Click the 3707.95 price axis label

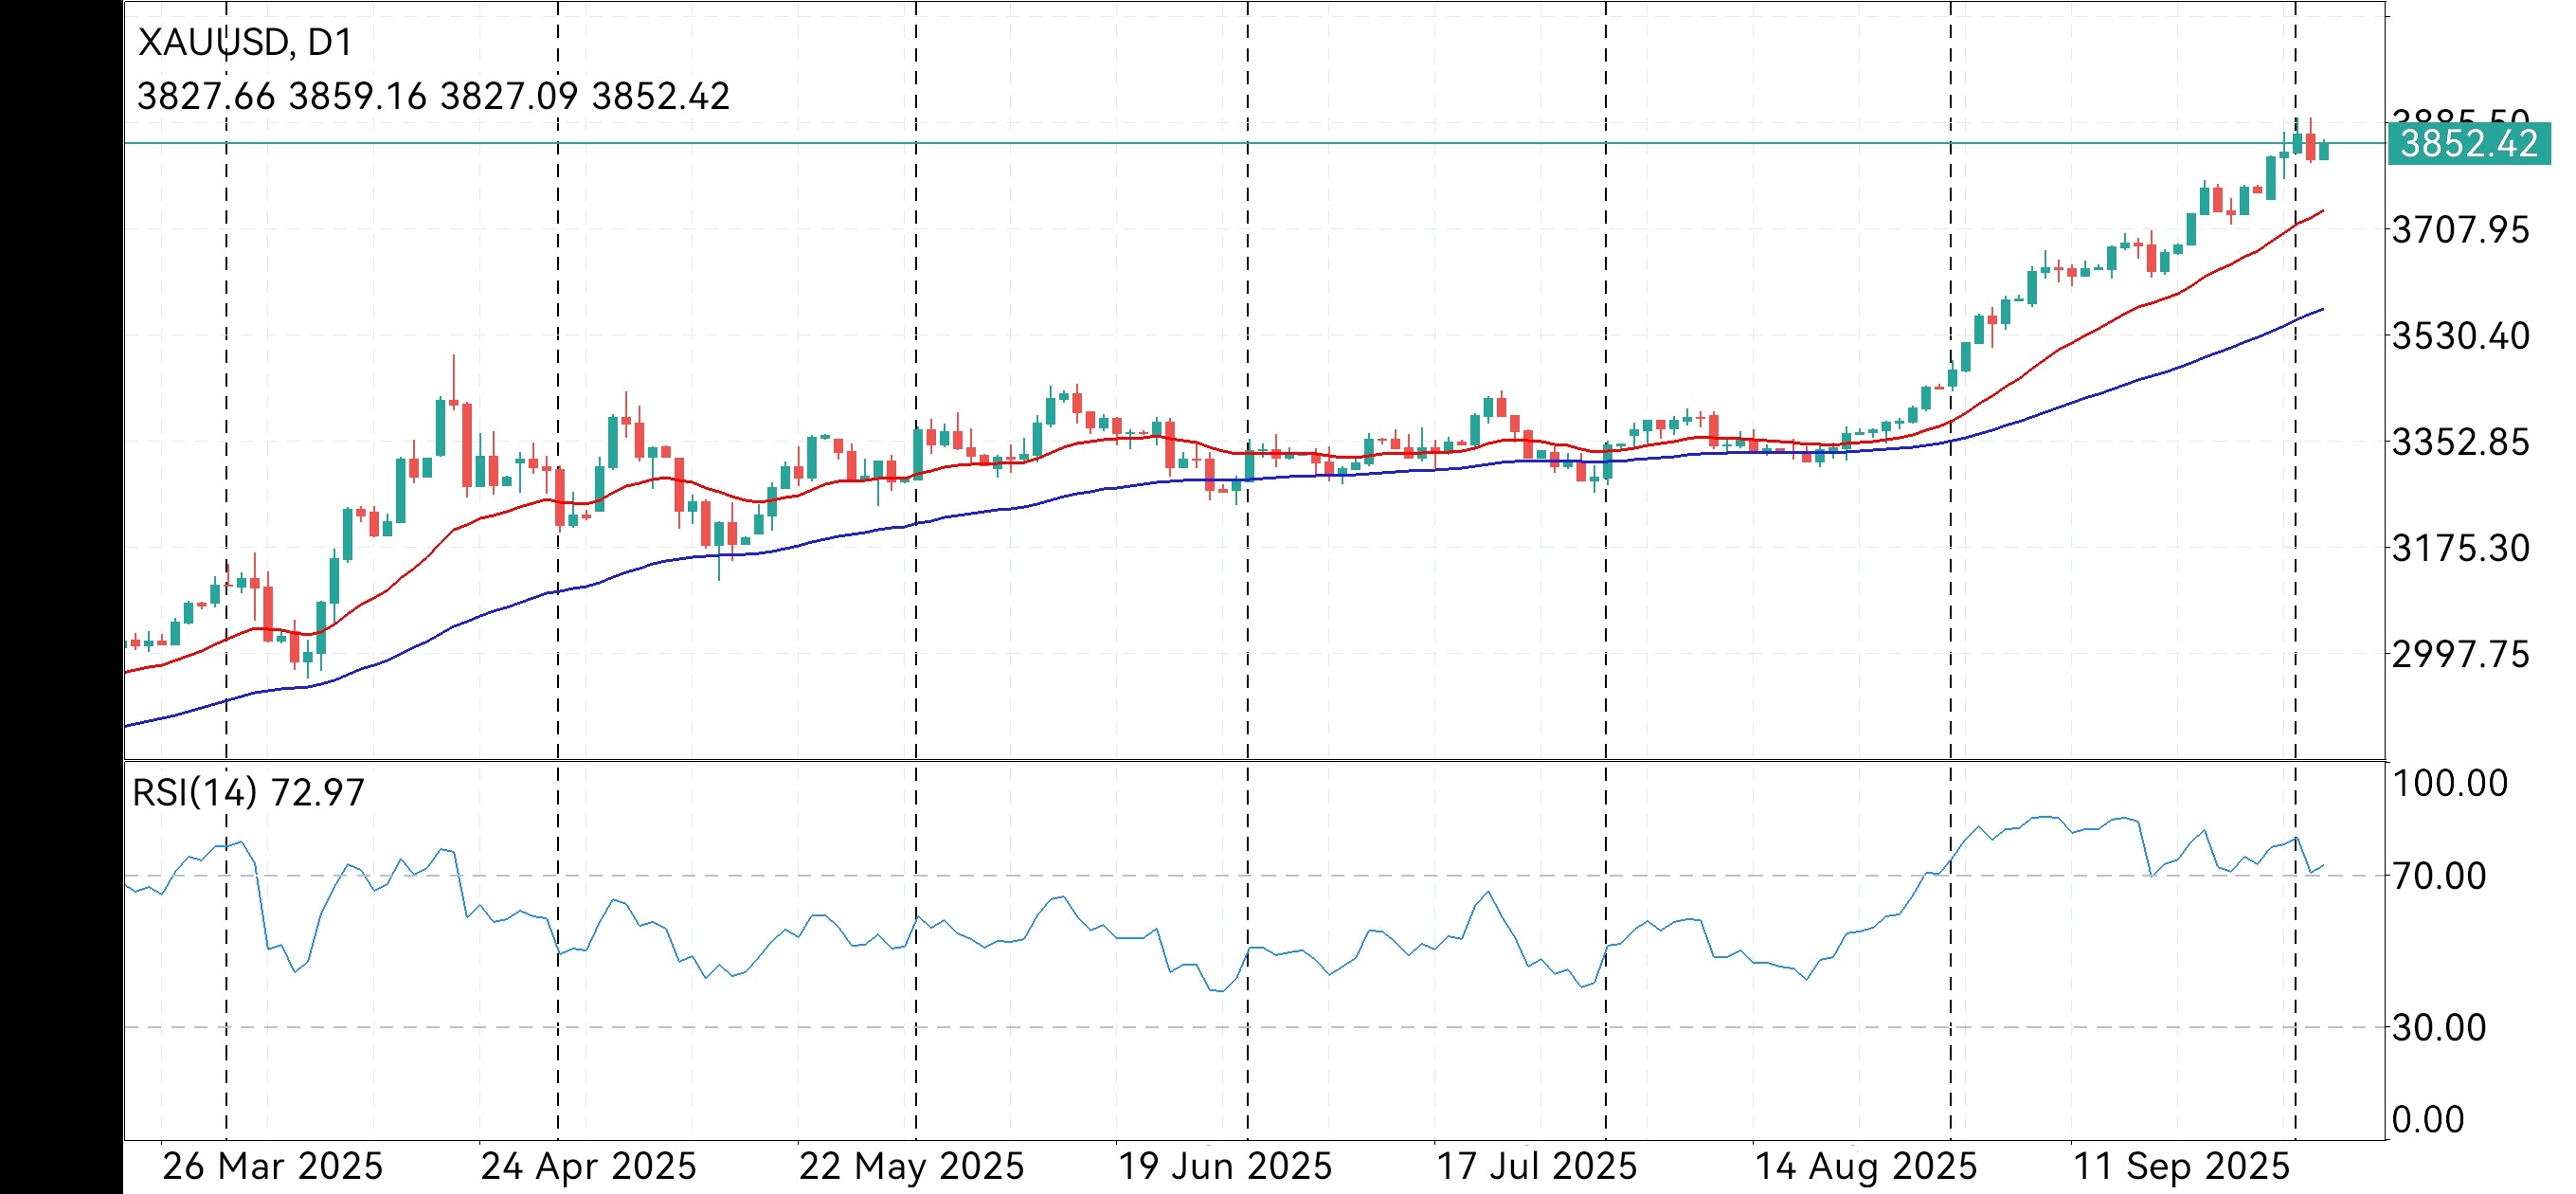coord(2460,230)
